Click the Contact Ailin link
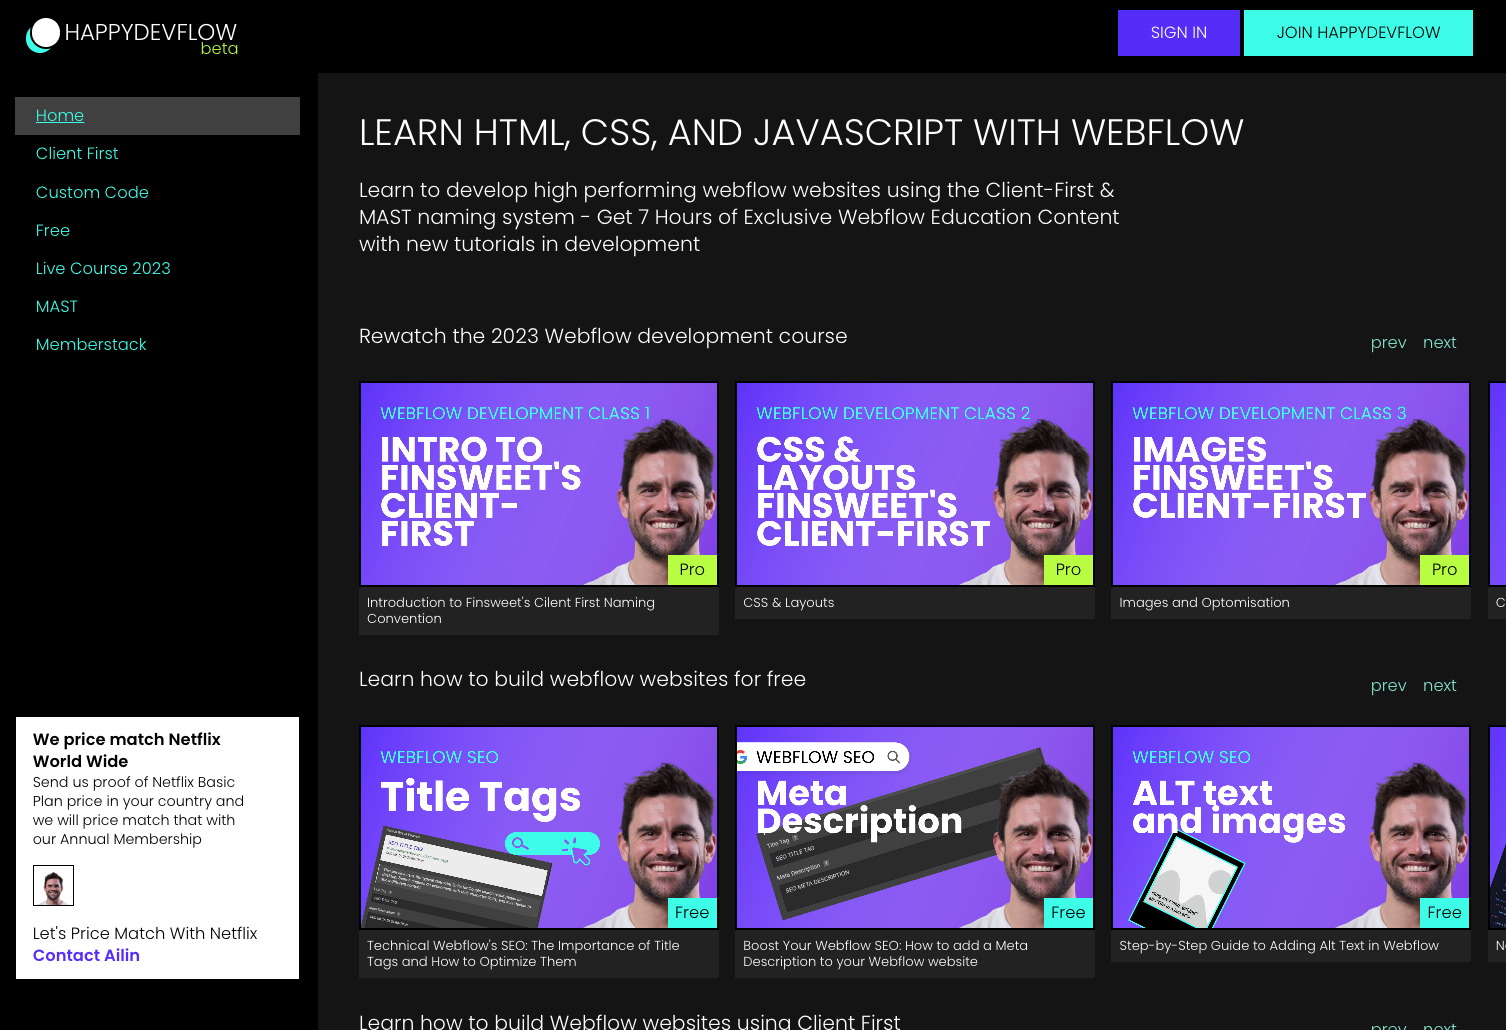 pyautogui.click(x=86, y=955)
